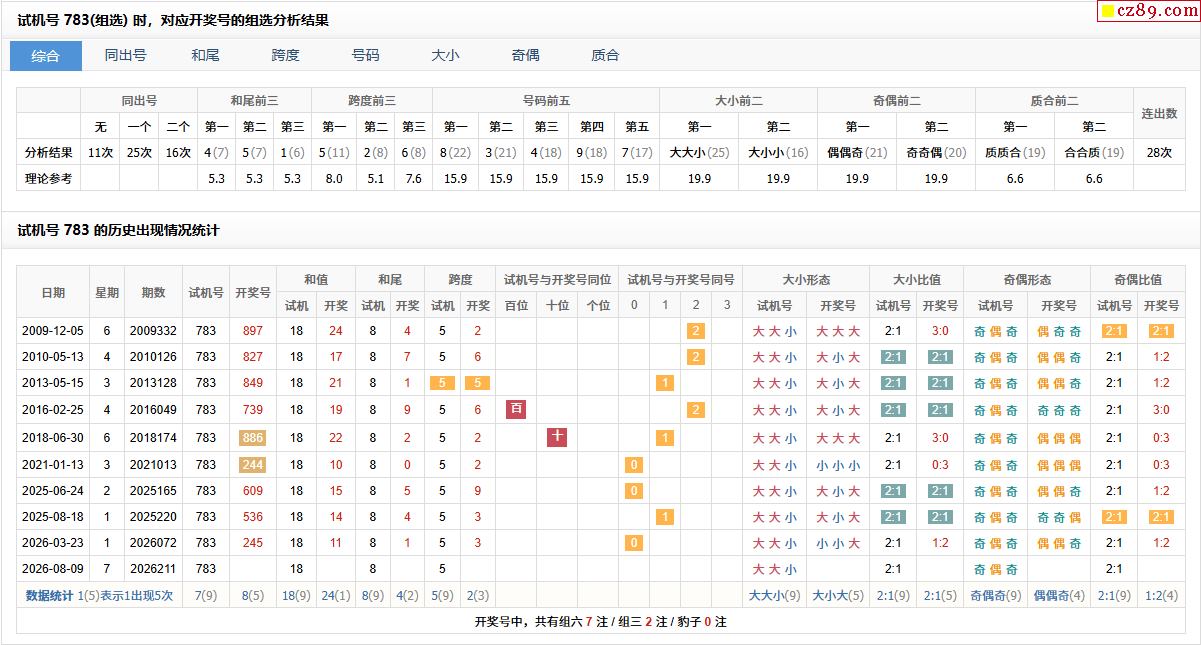Click the 大大小(9) statistic

(x=775, y=595)
